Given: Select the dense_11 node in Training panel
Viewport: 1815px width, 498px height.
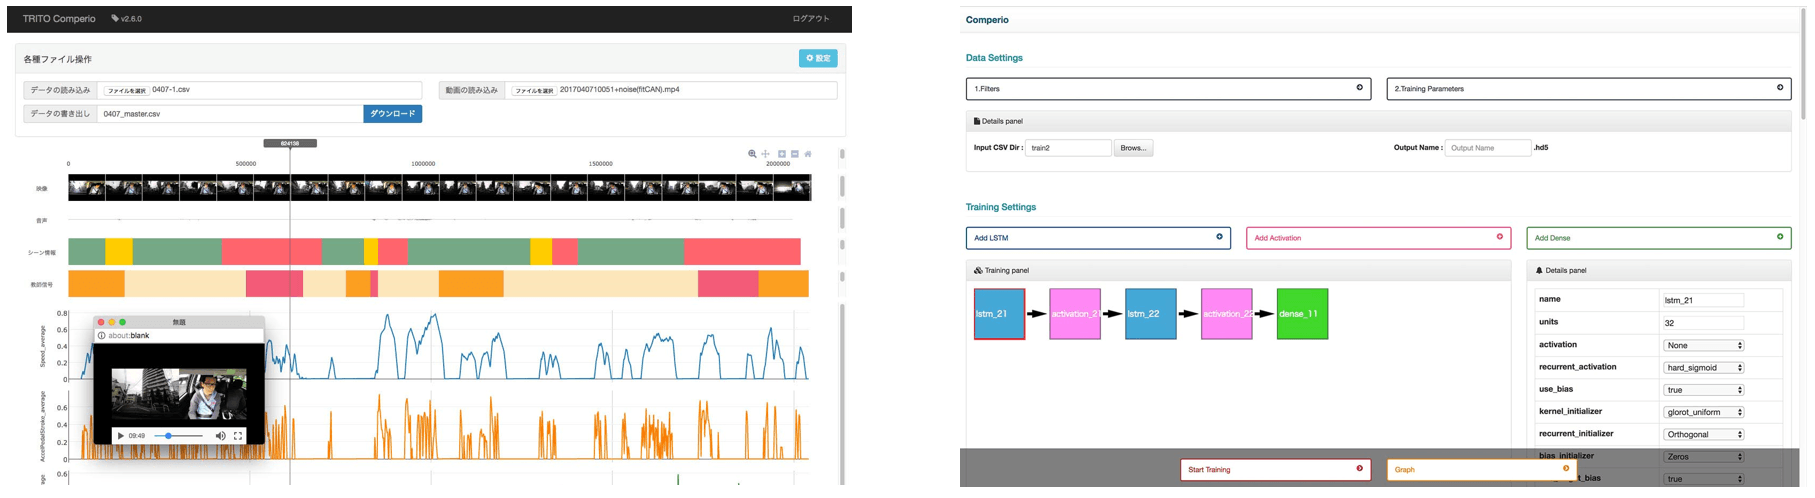Looking at the screenshot, I should (1302, 314).
